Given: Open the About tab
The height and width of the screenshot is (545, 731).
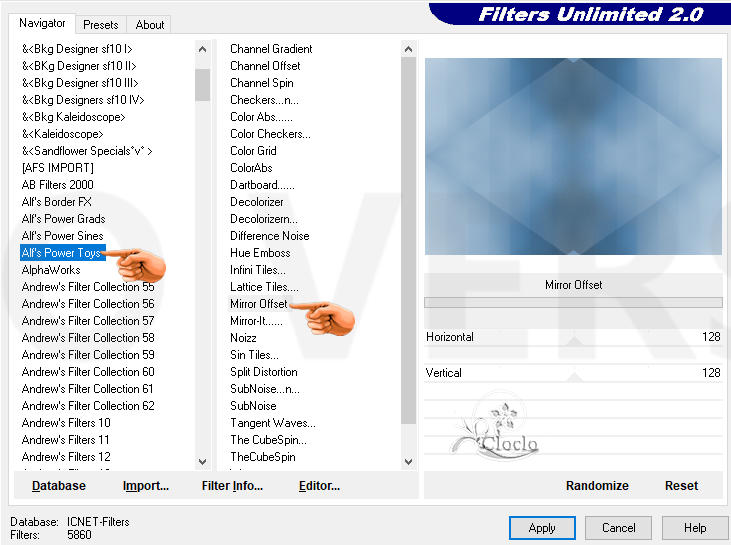Looking at the screenshot, I should tap(150, 25).
